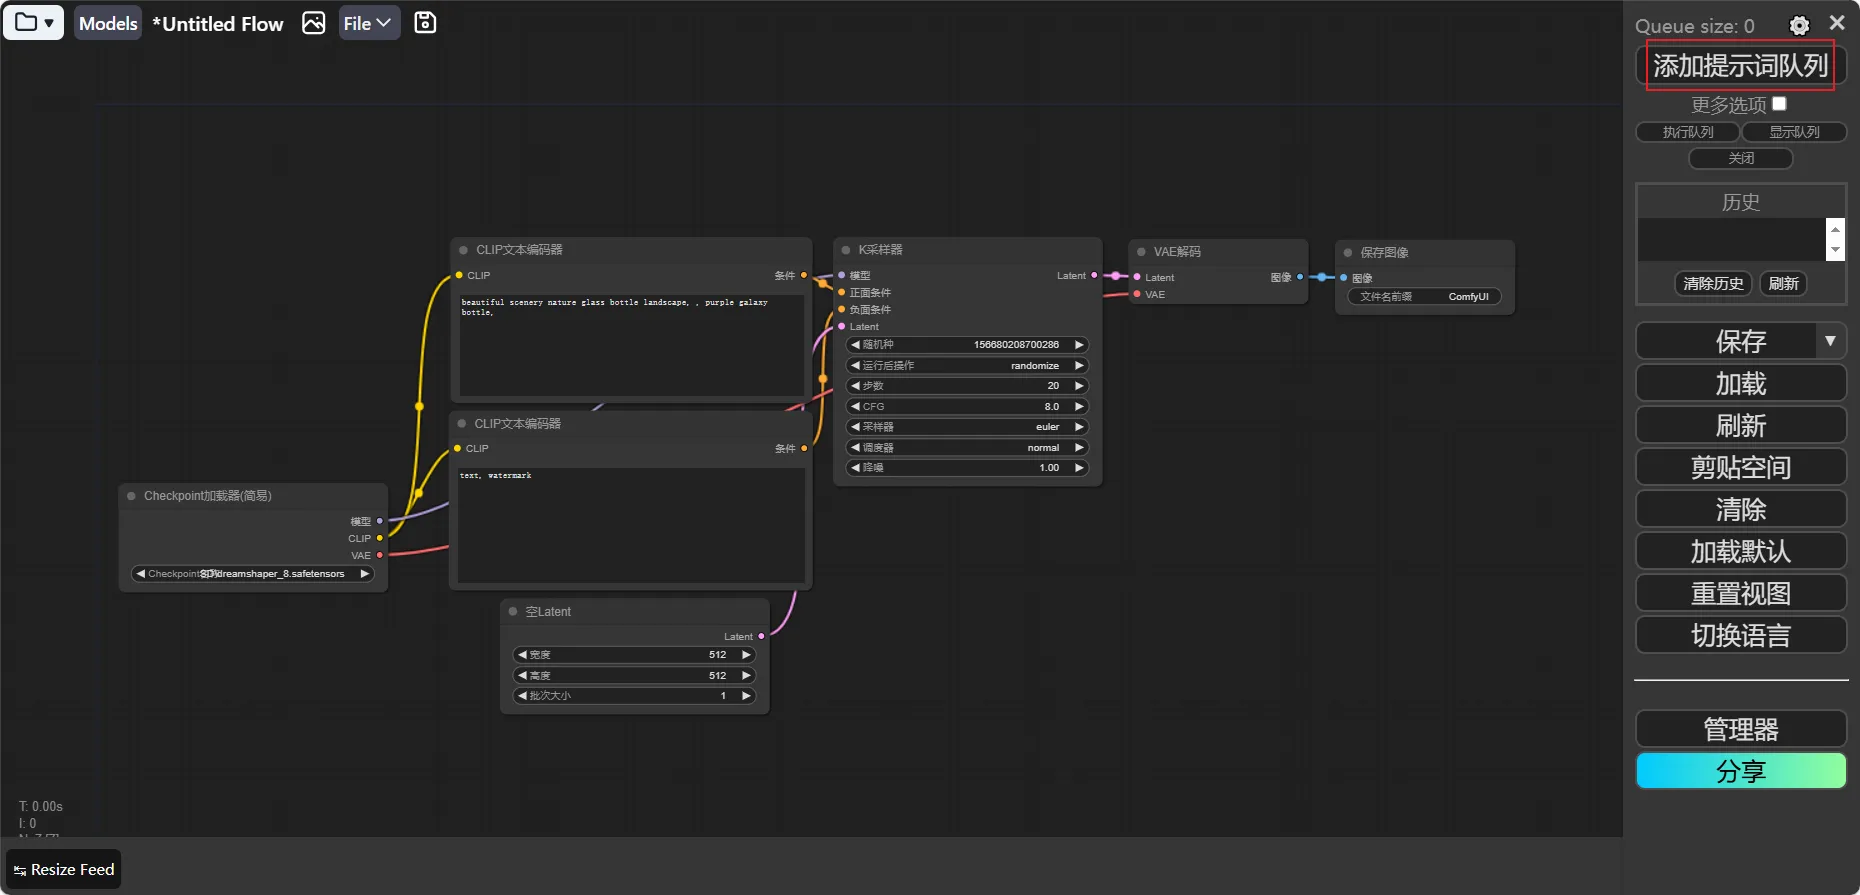
Task: Click the Latent output port on K采样器
Action: point(1094,275)
